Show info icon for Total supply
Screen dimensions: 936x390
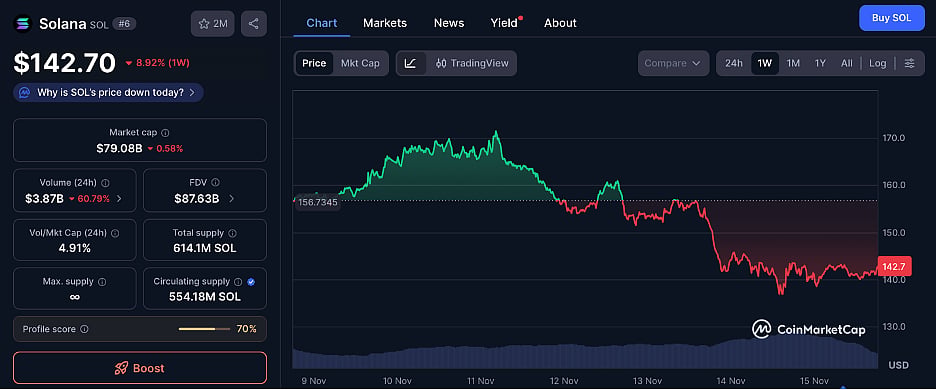pyautogui.click(x=232, y=233)
